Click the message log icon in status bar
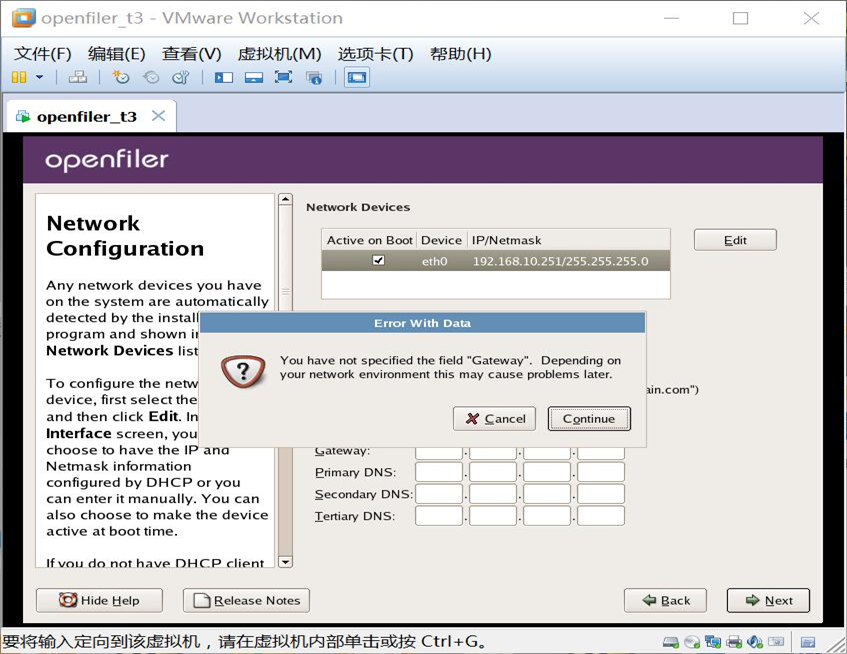Screen dimensions: 847x654 [808, 642]
